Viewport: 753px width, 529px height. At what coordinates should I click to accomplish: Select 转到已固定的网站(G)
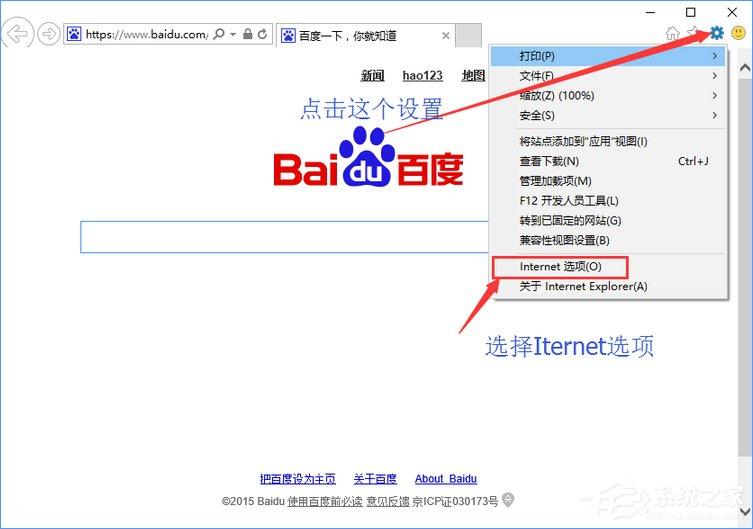[608, 220]
